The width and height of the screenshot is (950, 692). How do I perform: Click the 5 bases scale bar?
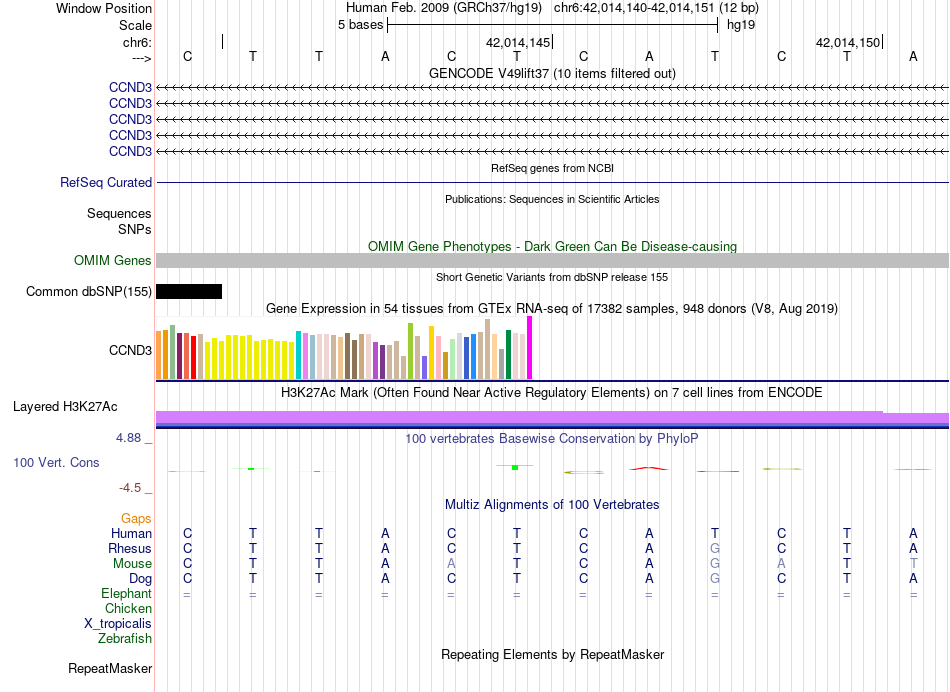click(553, 25)
